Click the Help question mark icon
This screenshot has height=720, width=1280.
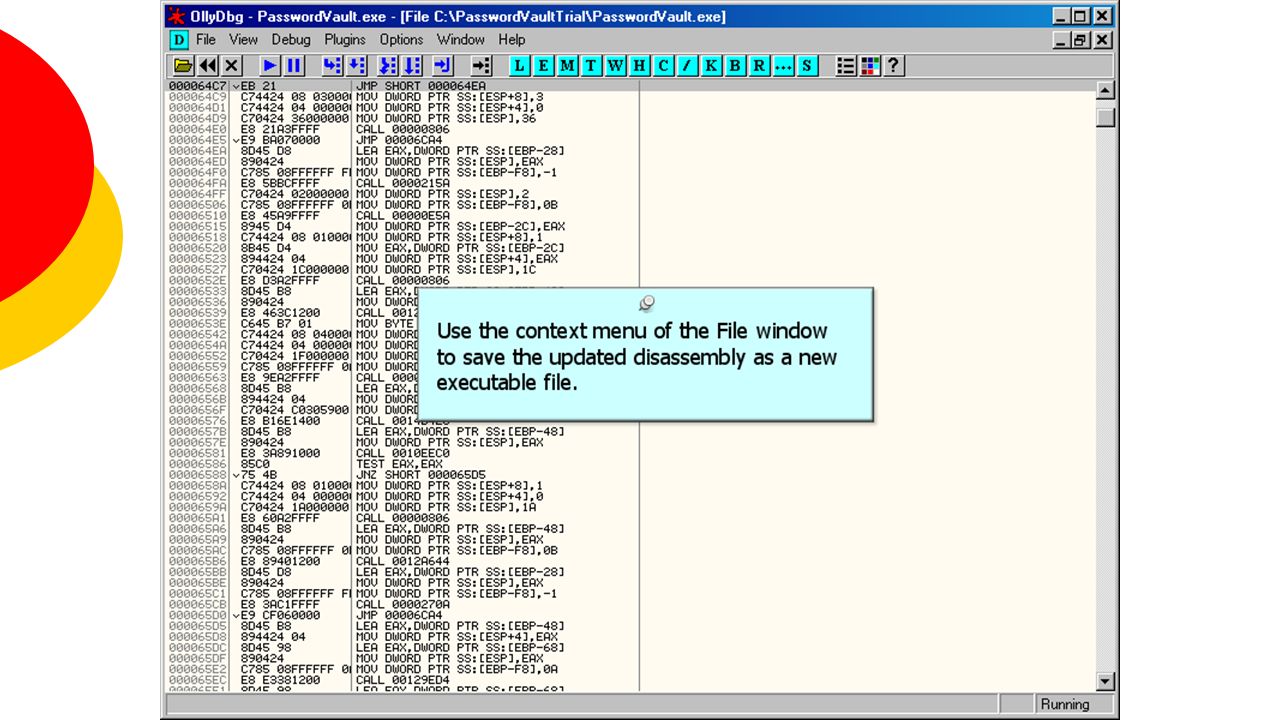[894, 66]
